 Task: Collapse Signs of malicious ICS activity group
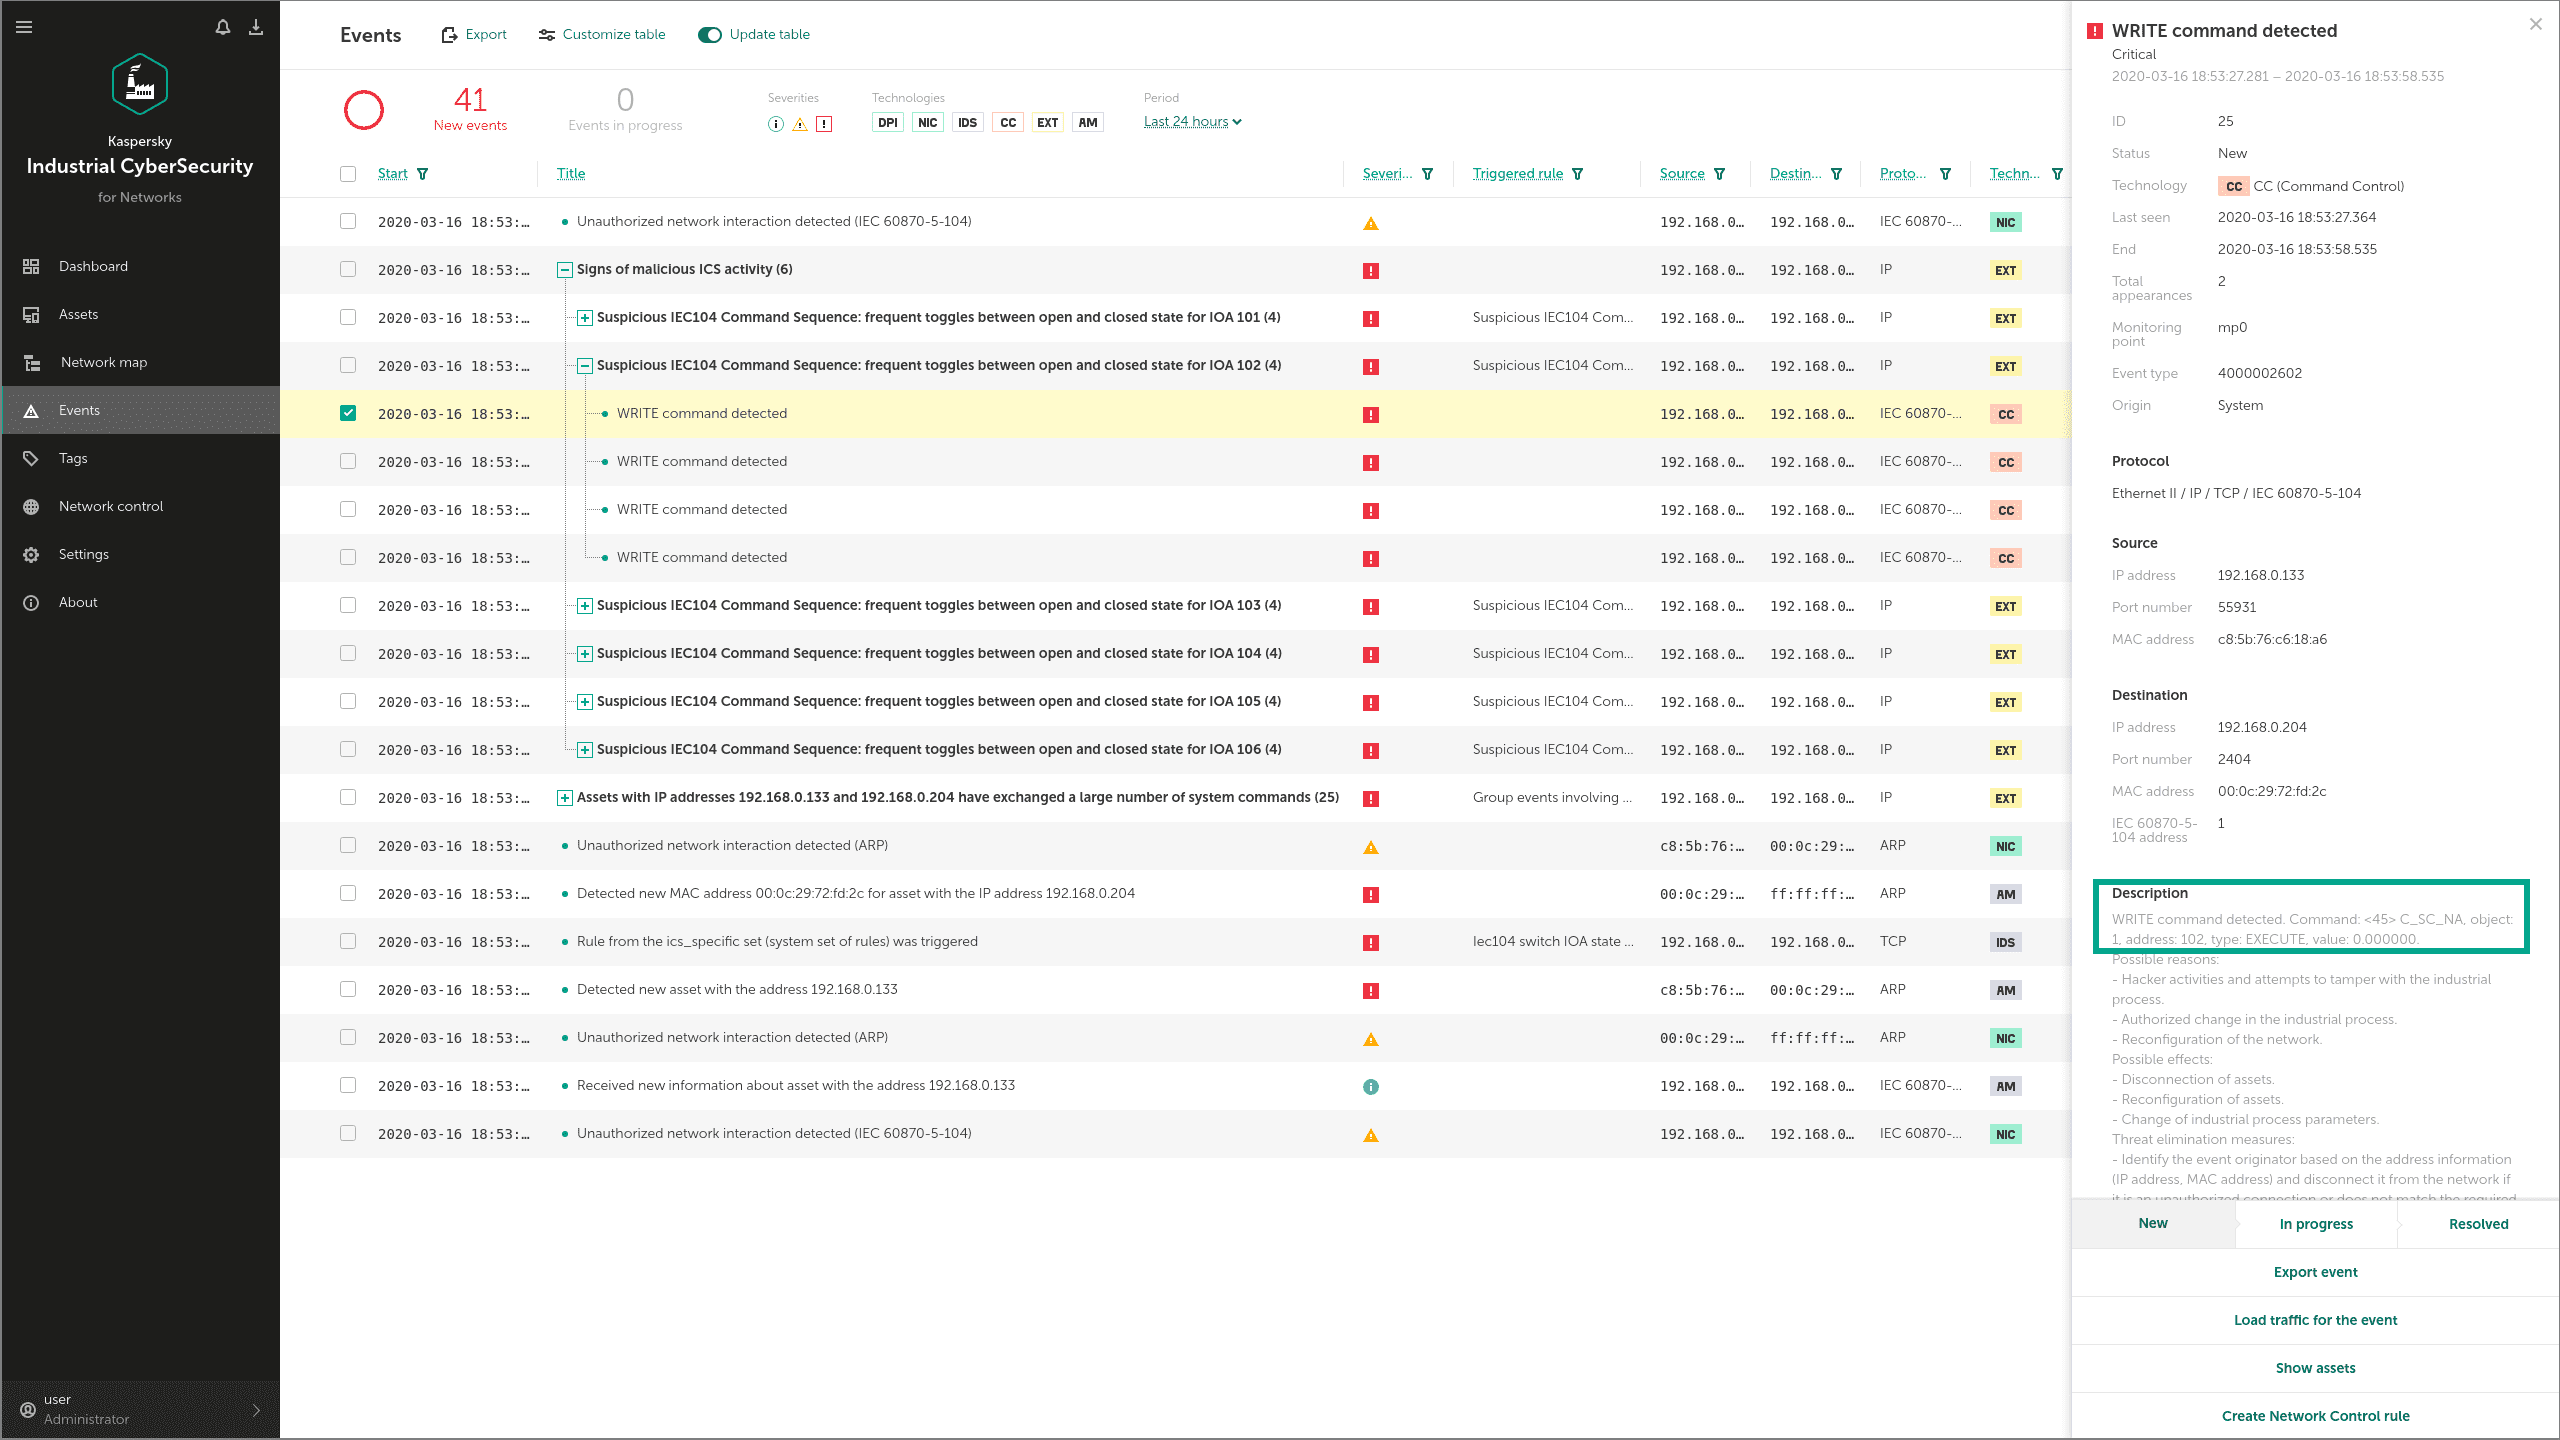(x=565, y=270)
